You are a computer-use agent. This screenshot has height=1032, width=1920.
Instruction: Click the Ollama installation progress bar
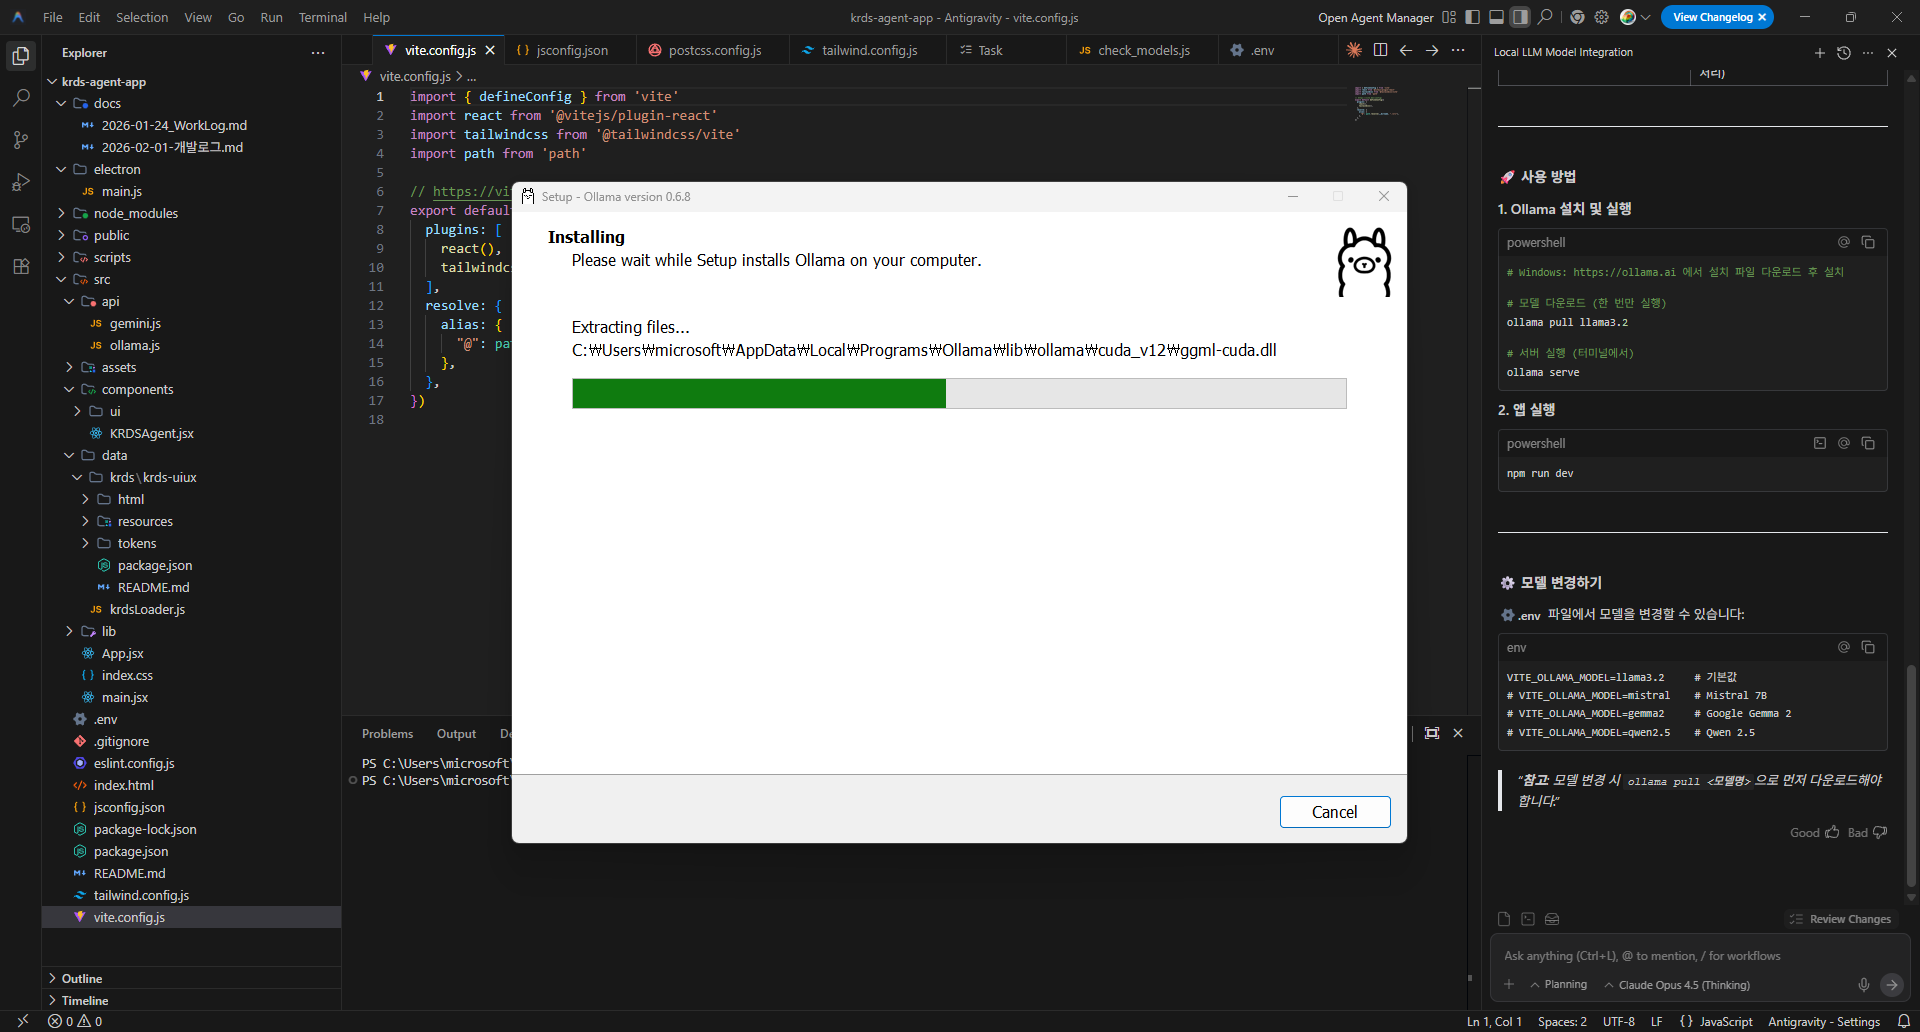(x=958, y=393)
